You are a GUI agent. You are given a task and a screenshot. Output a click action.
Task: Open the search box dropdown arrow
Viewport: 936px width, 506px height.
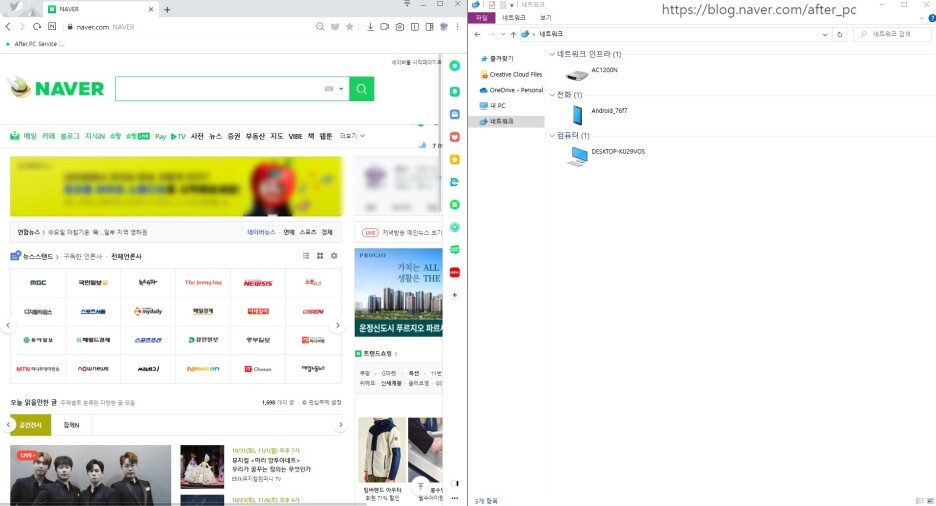341,89
